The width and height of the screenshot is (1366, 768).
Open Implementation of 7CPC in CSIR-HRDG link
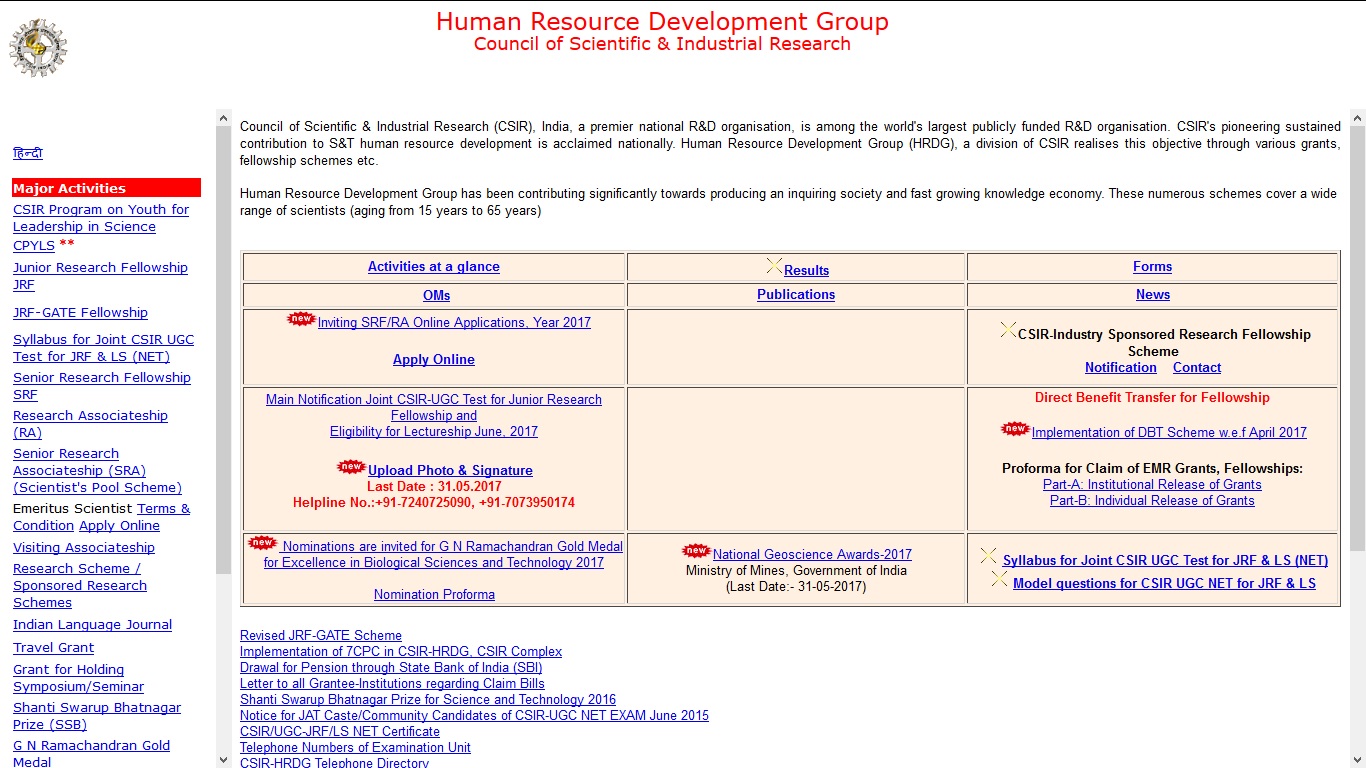point(401,652)
